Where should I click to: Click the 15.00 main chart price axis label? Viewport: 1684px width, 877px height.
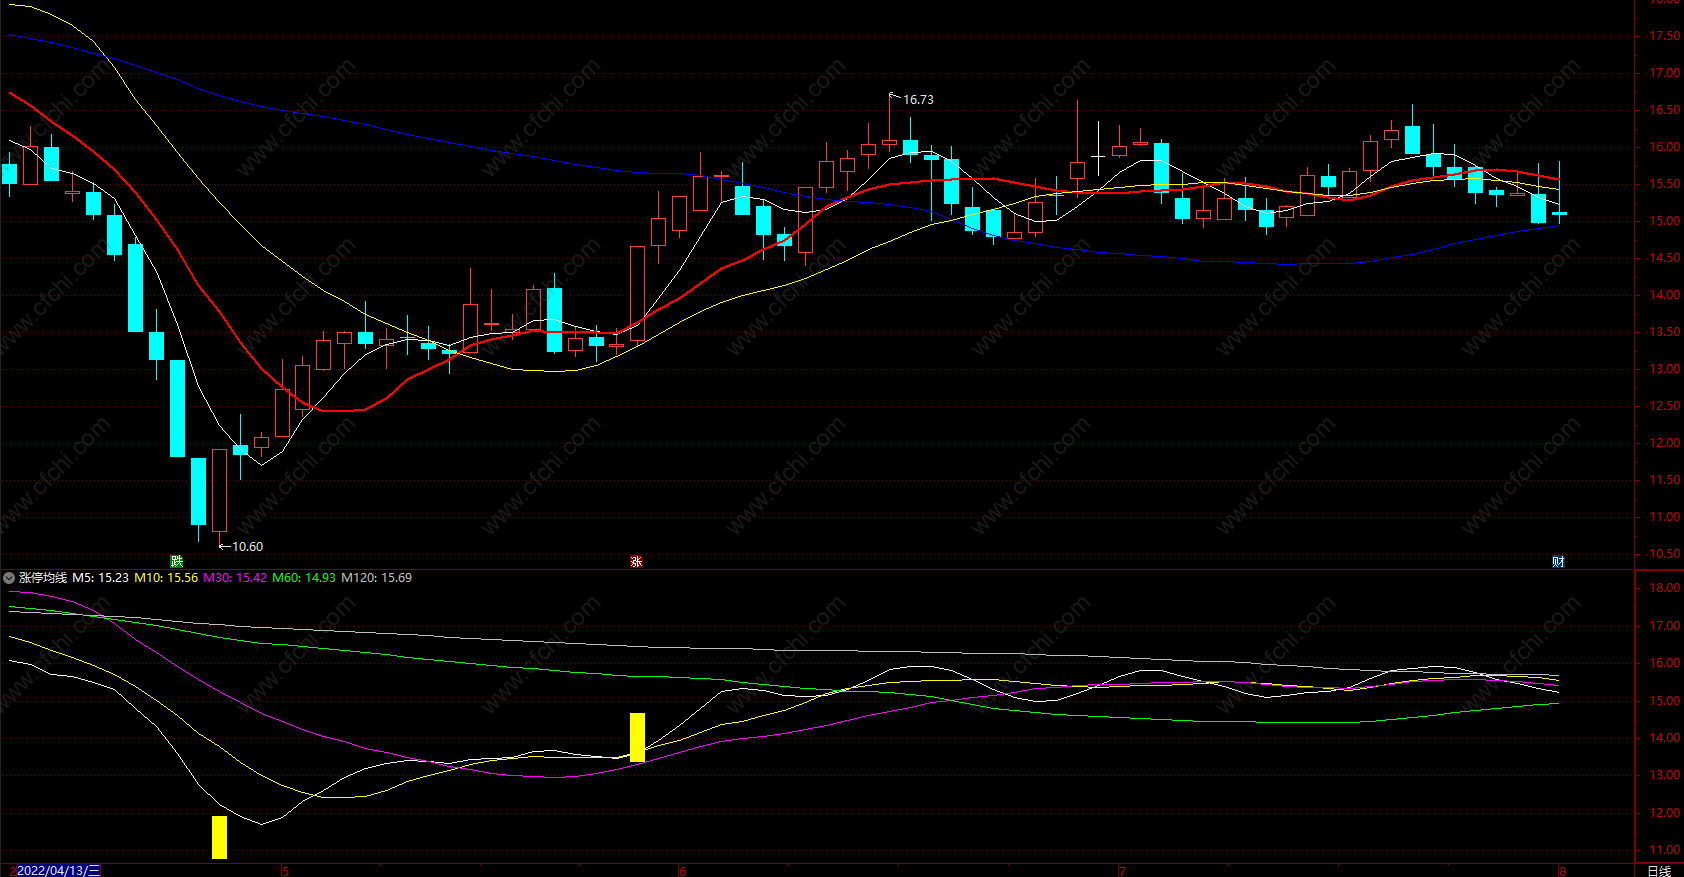[x=1665, y=221]
